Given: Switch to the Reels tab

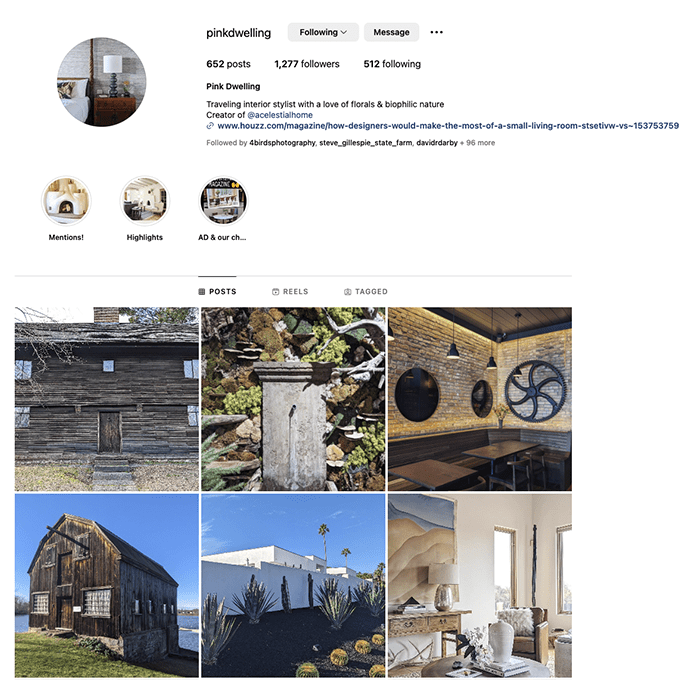Looking at the screenshot, I should 290,291.
